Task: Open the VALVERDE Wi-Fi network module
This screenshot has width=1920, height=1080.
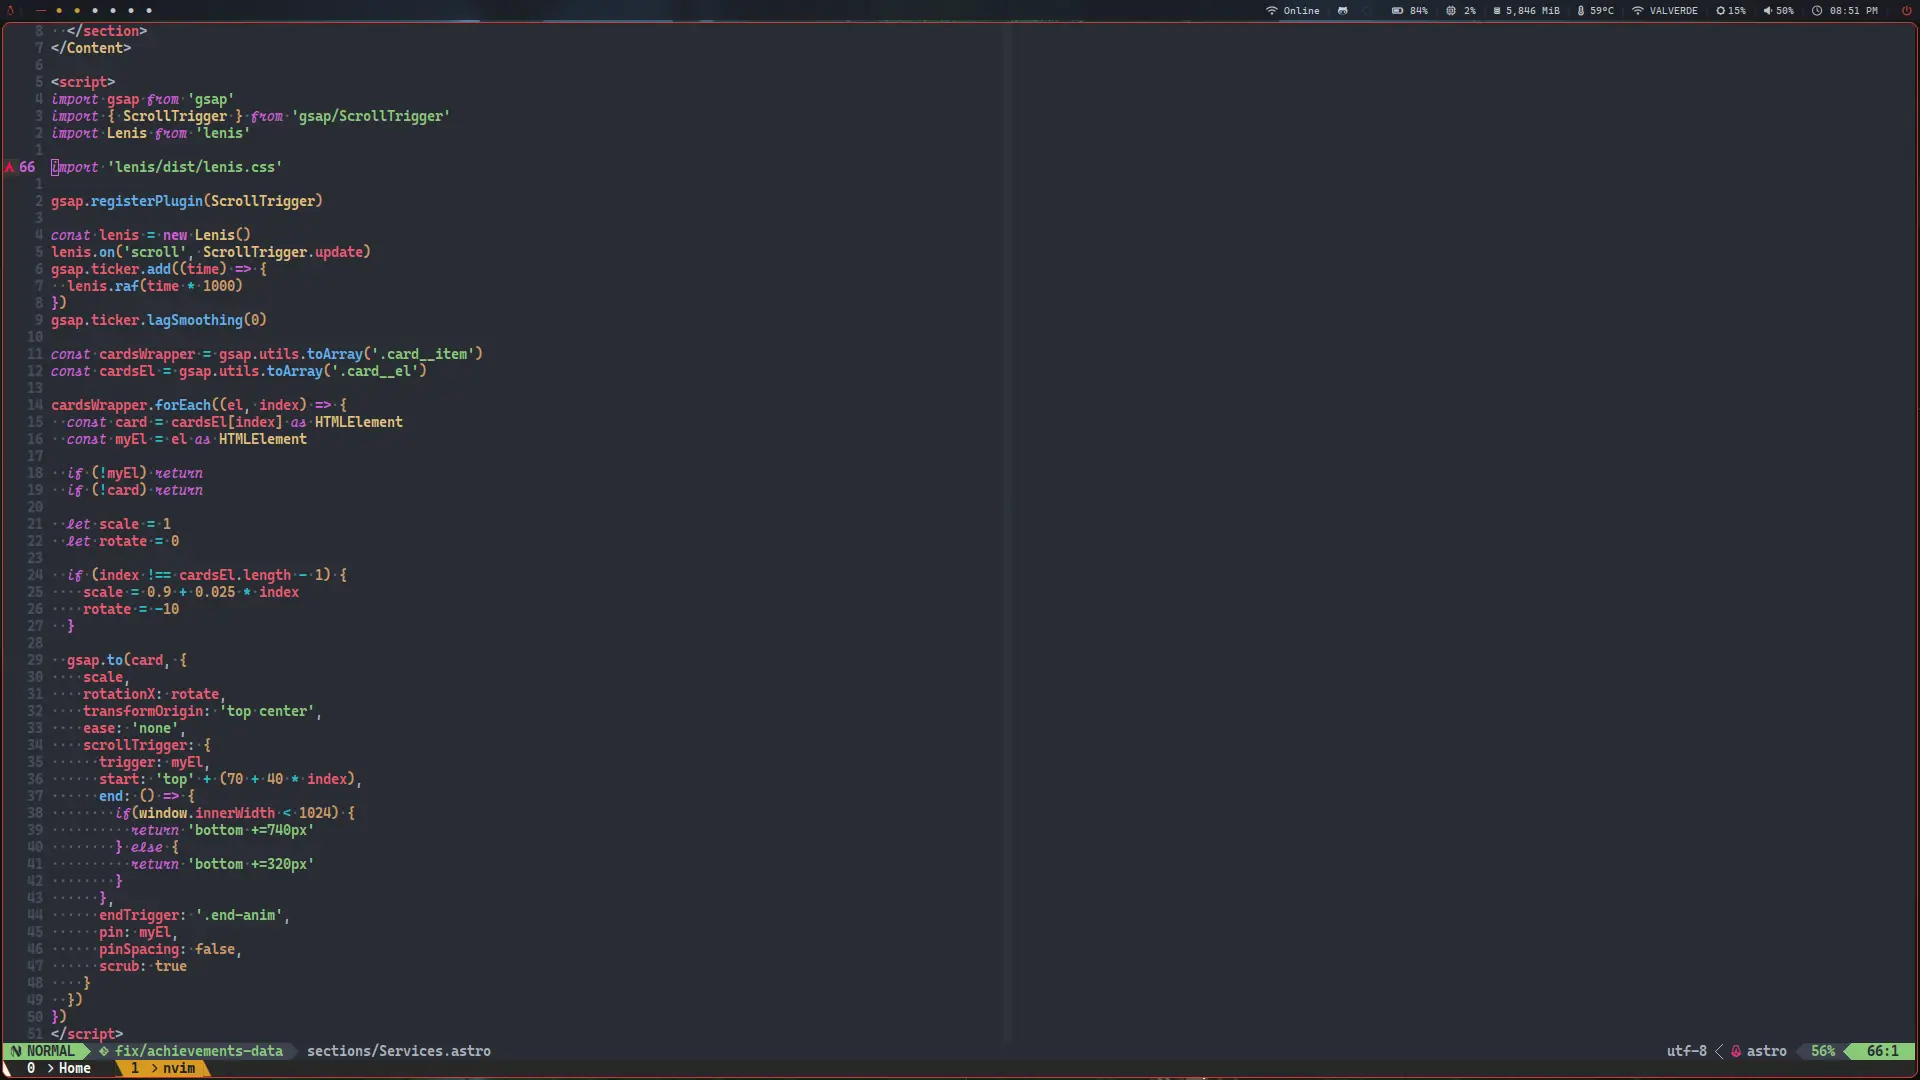Action: click(1665, 10)
